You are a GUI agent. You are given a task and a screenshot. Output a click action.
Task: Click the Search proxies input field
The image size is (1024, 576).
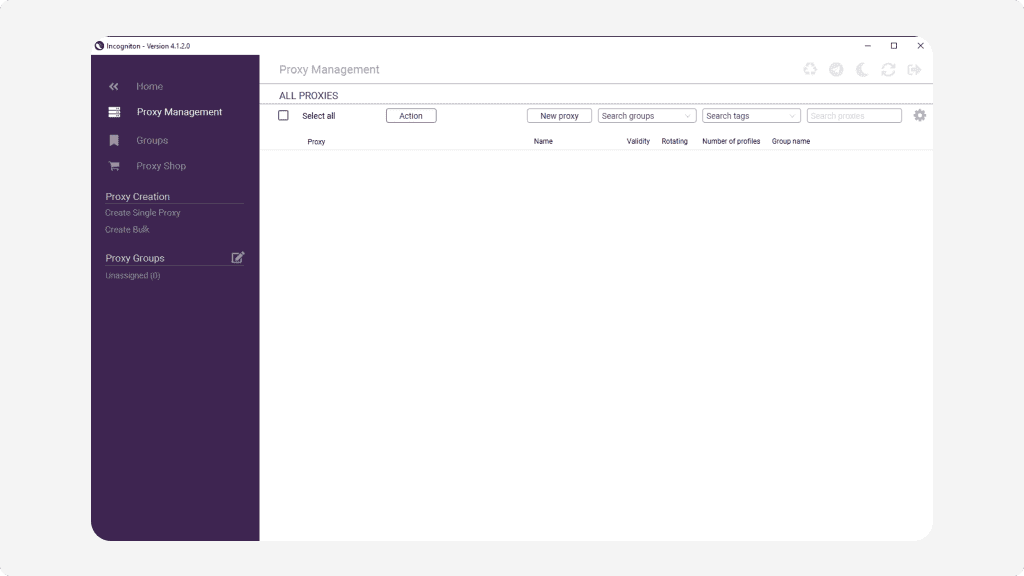click(x=853, y=116)
